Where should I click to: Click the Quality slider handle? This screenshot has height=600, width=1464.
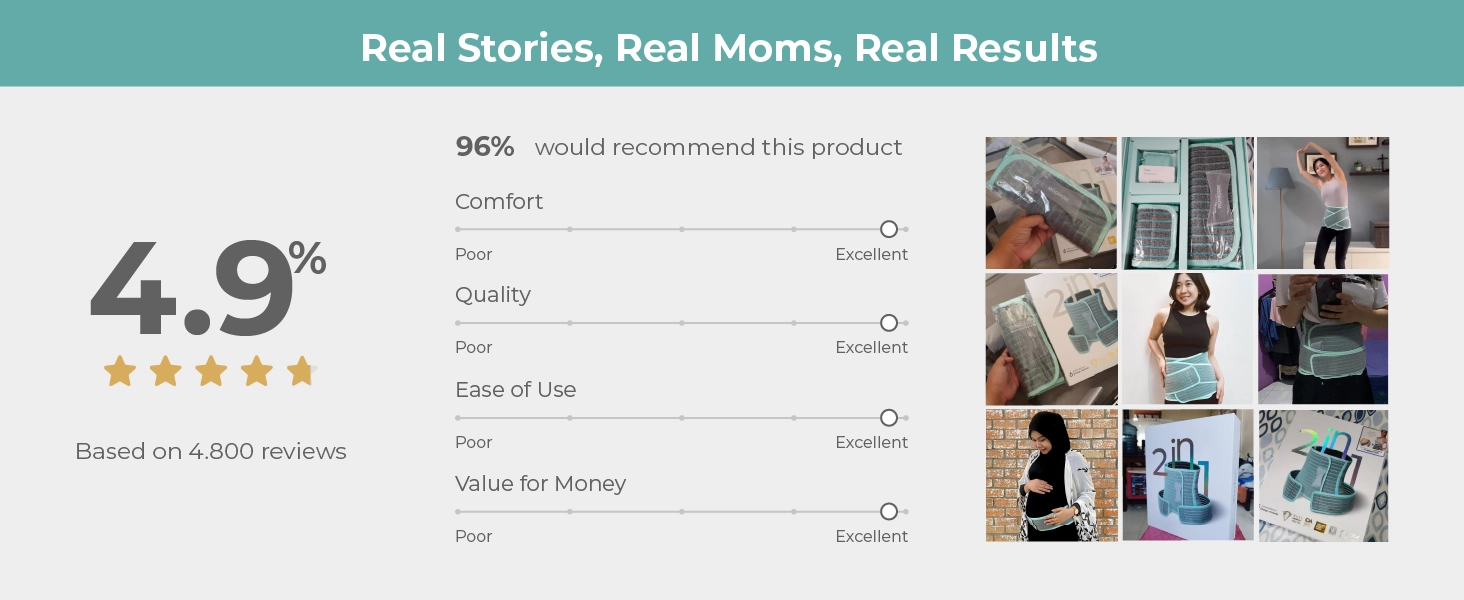click(889, 323)
